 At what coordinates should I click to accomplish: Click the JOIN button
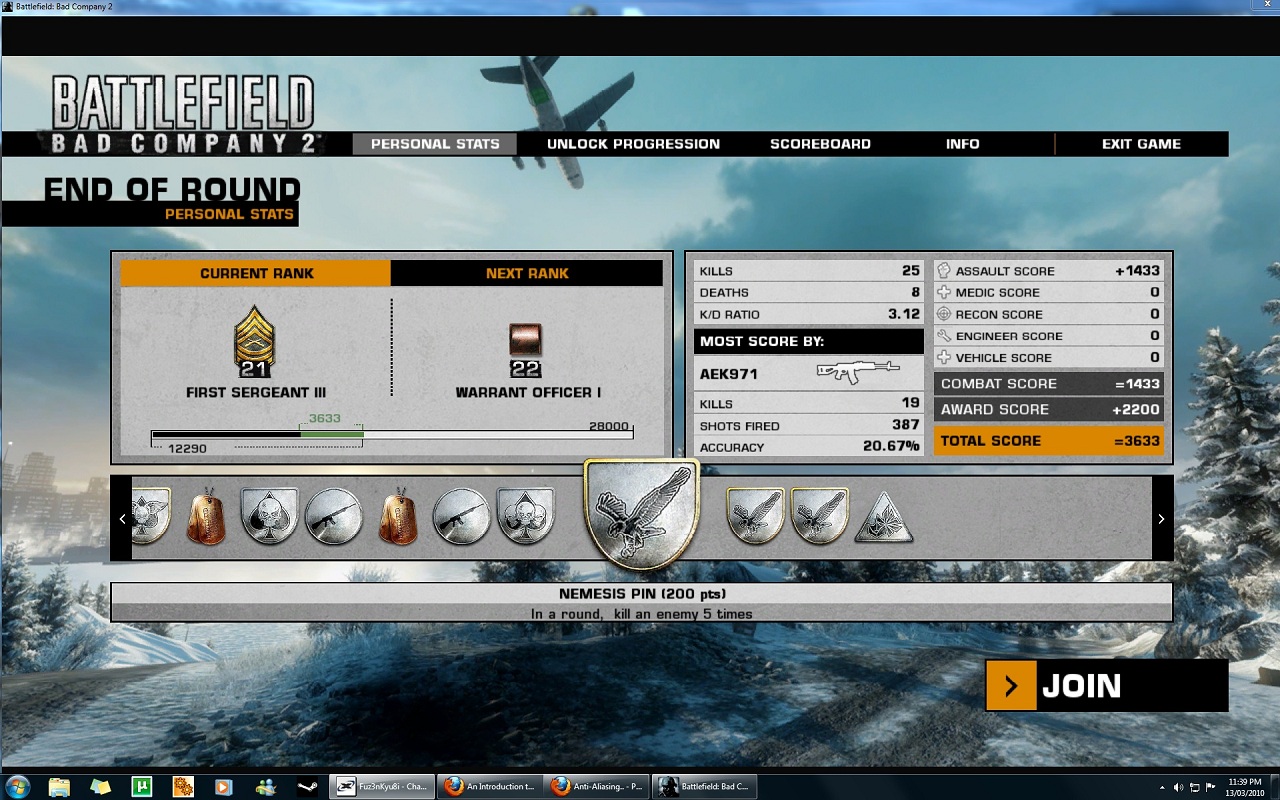point(1106,685)
